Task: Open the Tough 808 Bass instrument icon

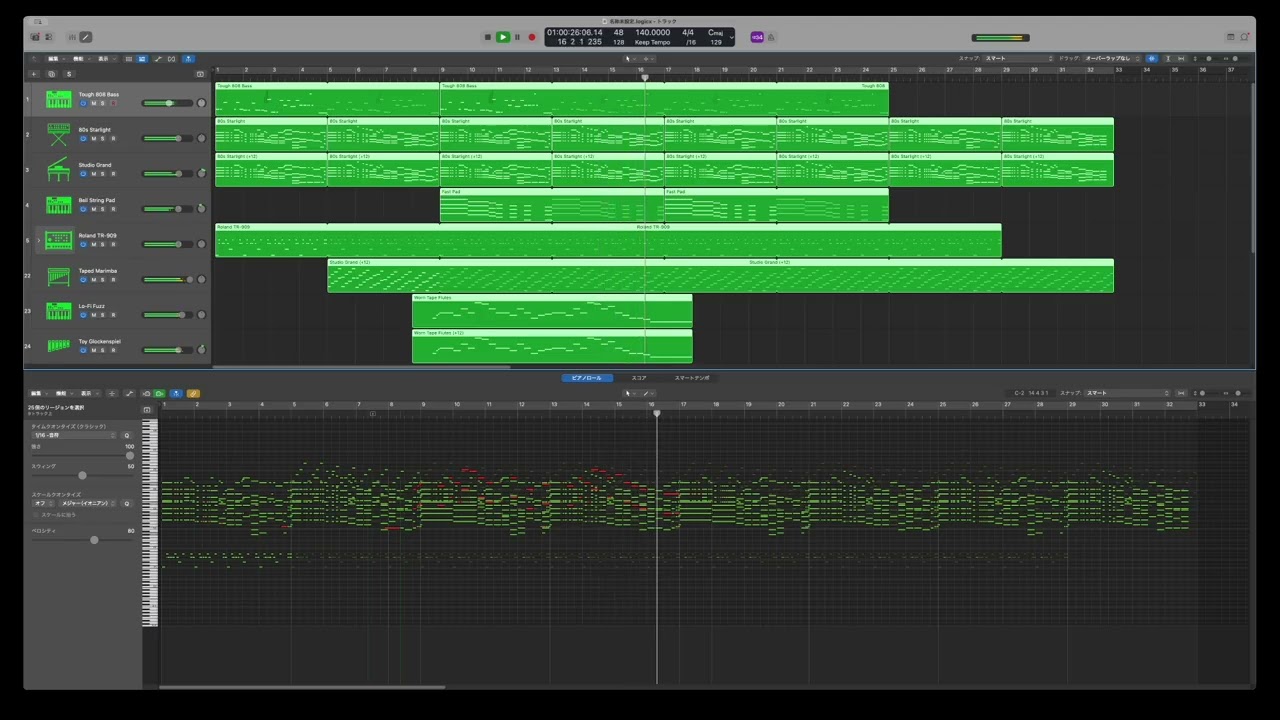Action: pyautogui.click(x=59, y=99)
